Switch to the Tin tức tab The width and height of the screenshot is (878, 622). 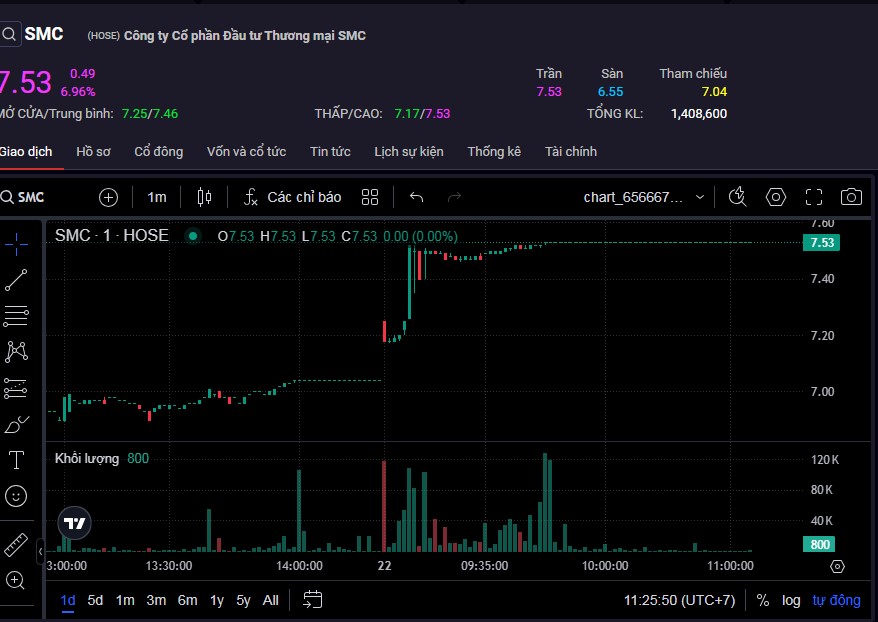[330, 152]
